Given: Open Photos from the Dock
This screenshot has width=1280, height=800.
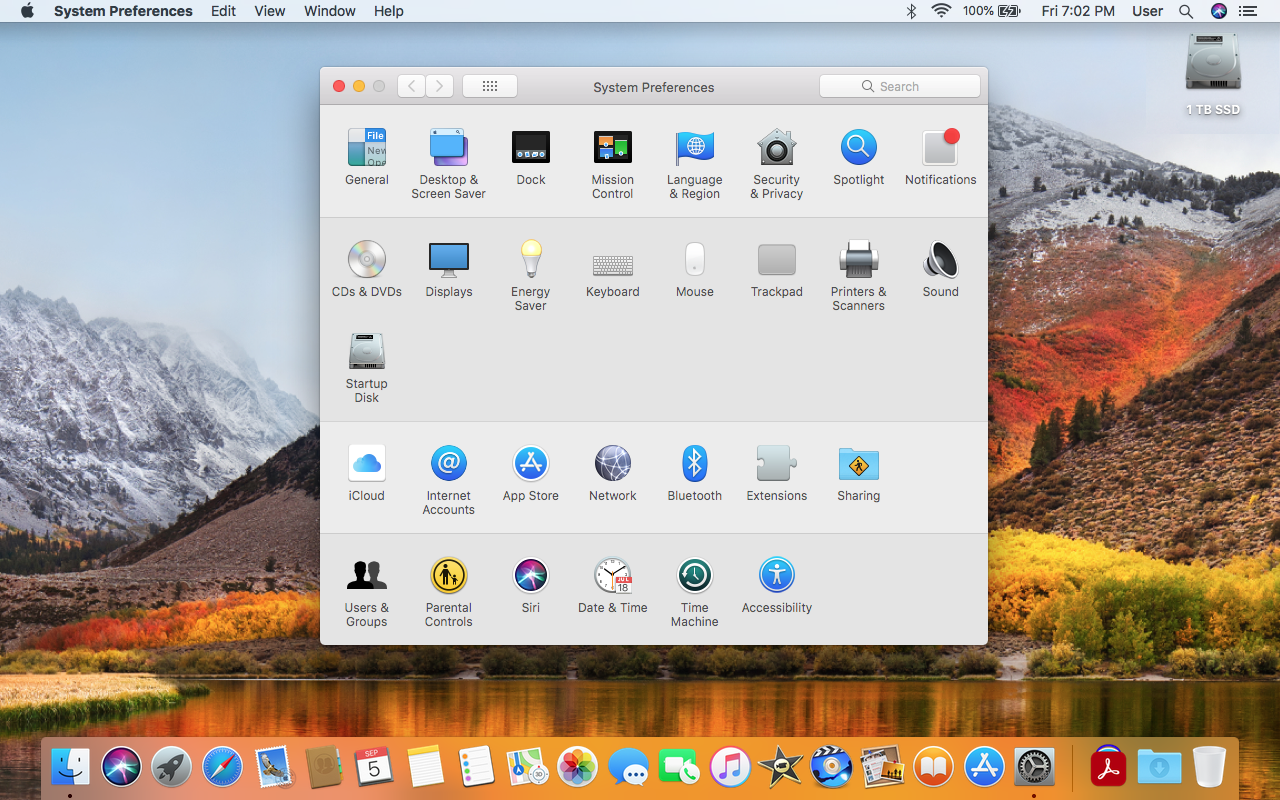Looking at the screenshot, I should 578,767.
